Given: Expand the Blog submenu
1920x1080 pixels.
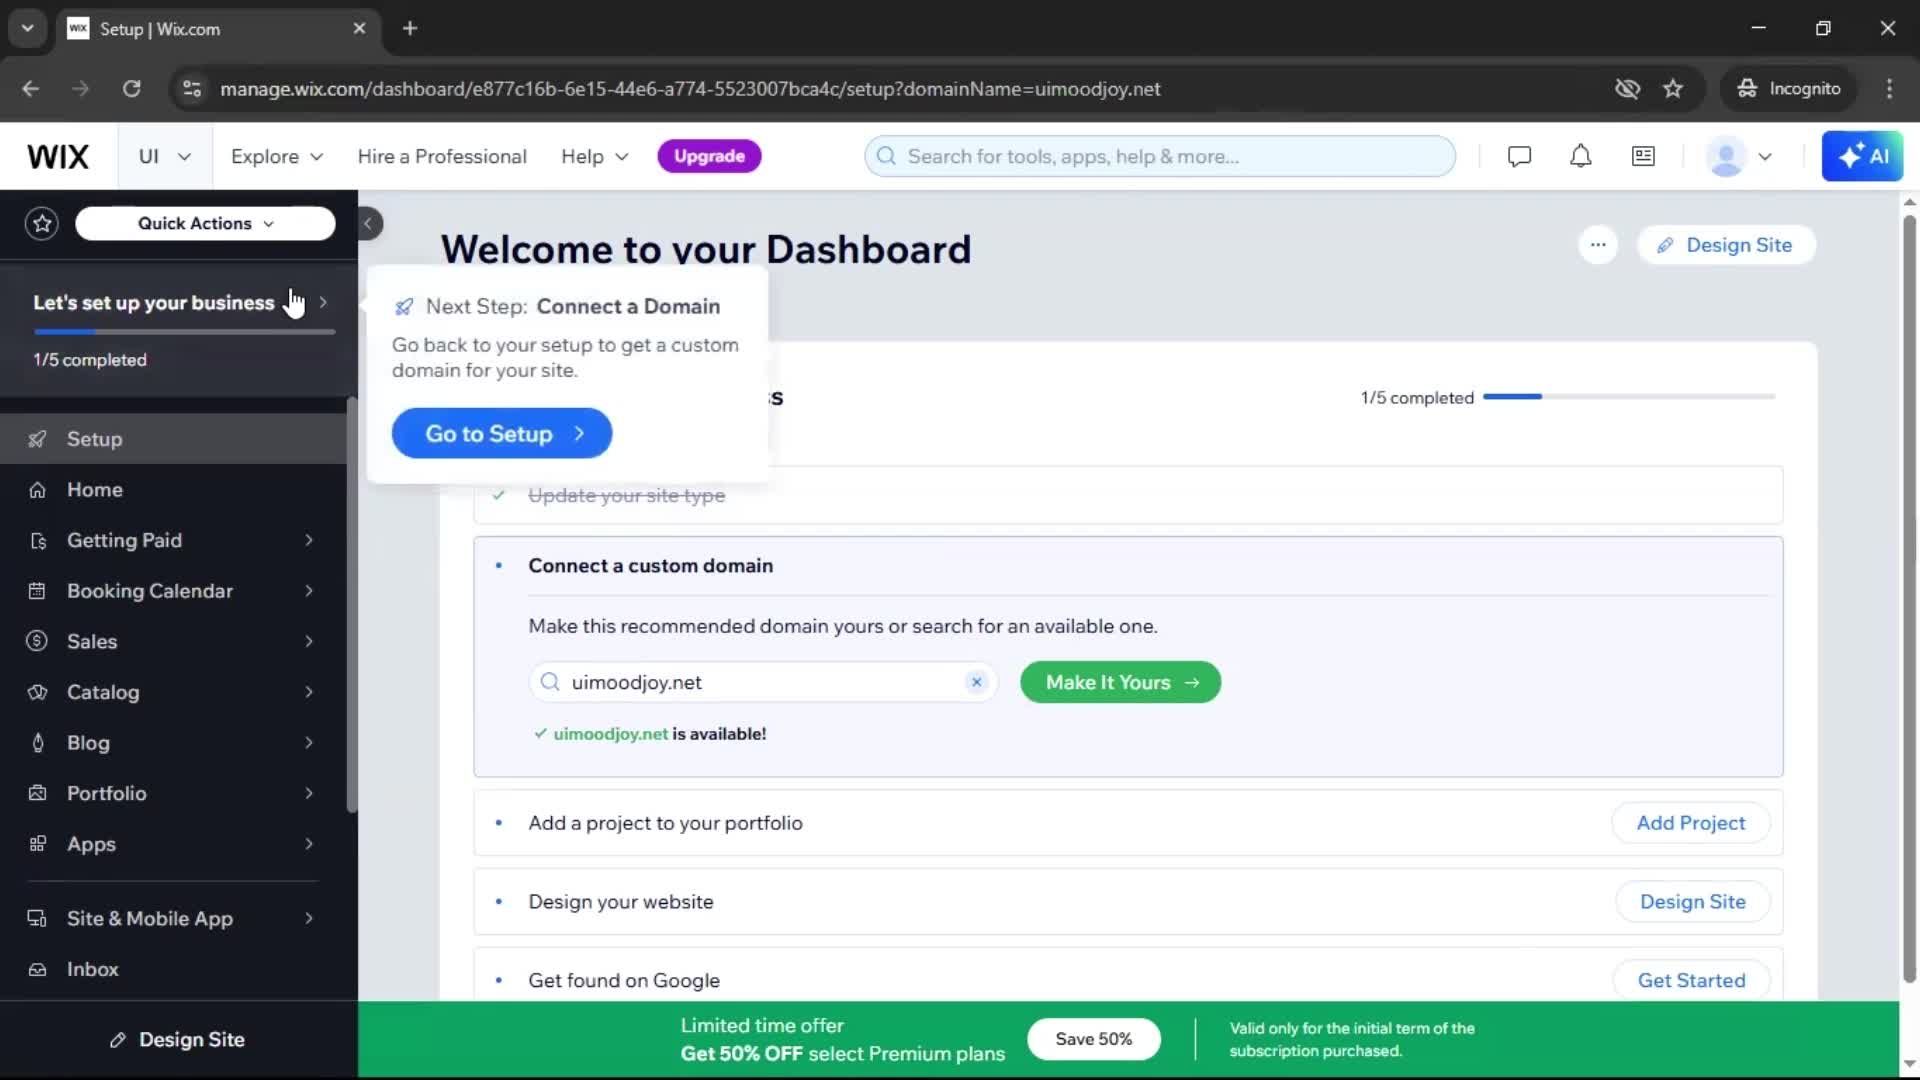Looking at the screenshot, I should tap(309, 742).
